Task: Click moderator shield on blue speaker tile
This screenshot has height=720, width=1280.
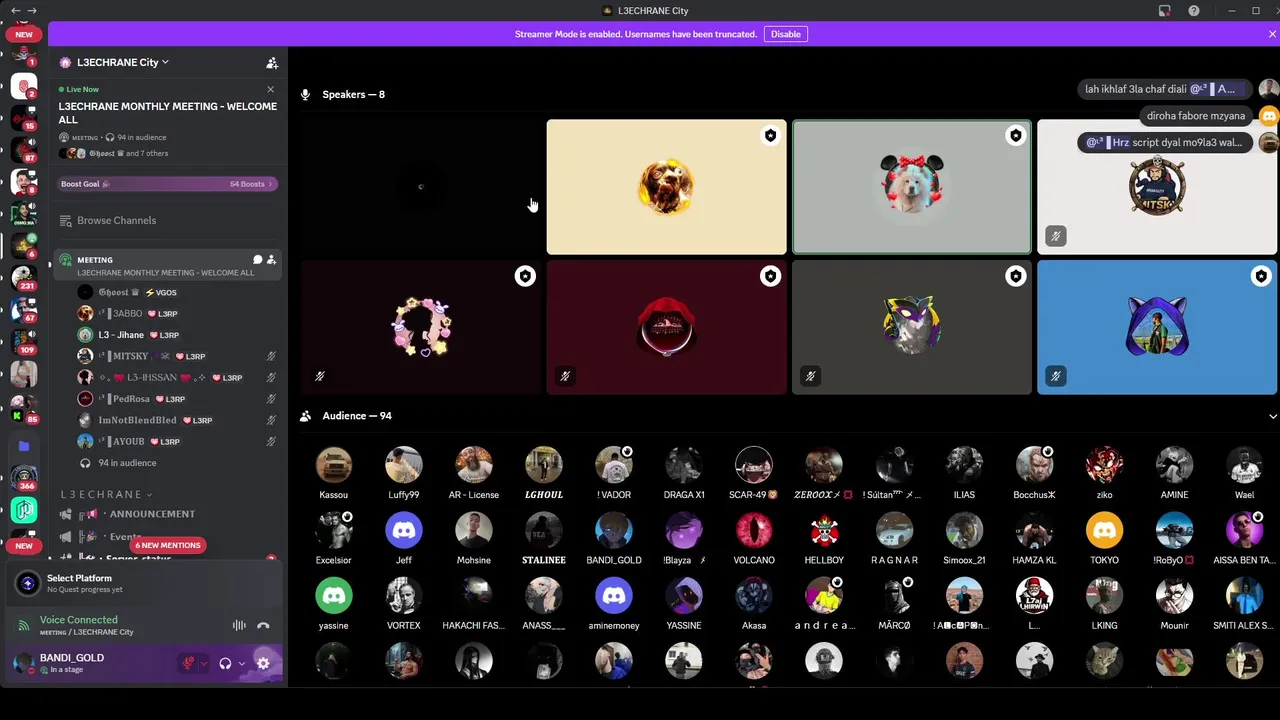Action: (x=1261, y=276)
